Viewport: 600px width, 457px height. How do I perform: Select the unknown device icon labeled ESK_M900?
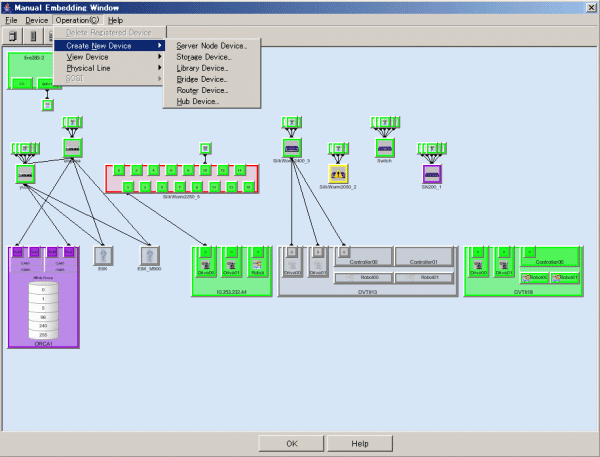tap(150, 256)
